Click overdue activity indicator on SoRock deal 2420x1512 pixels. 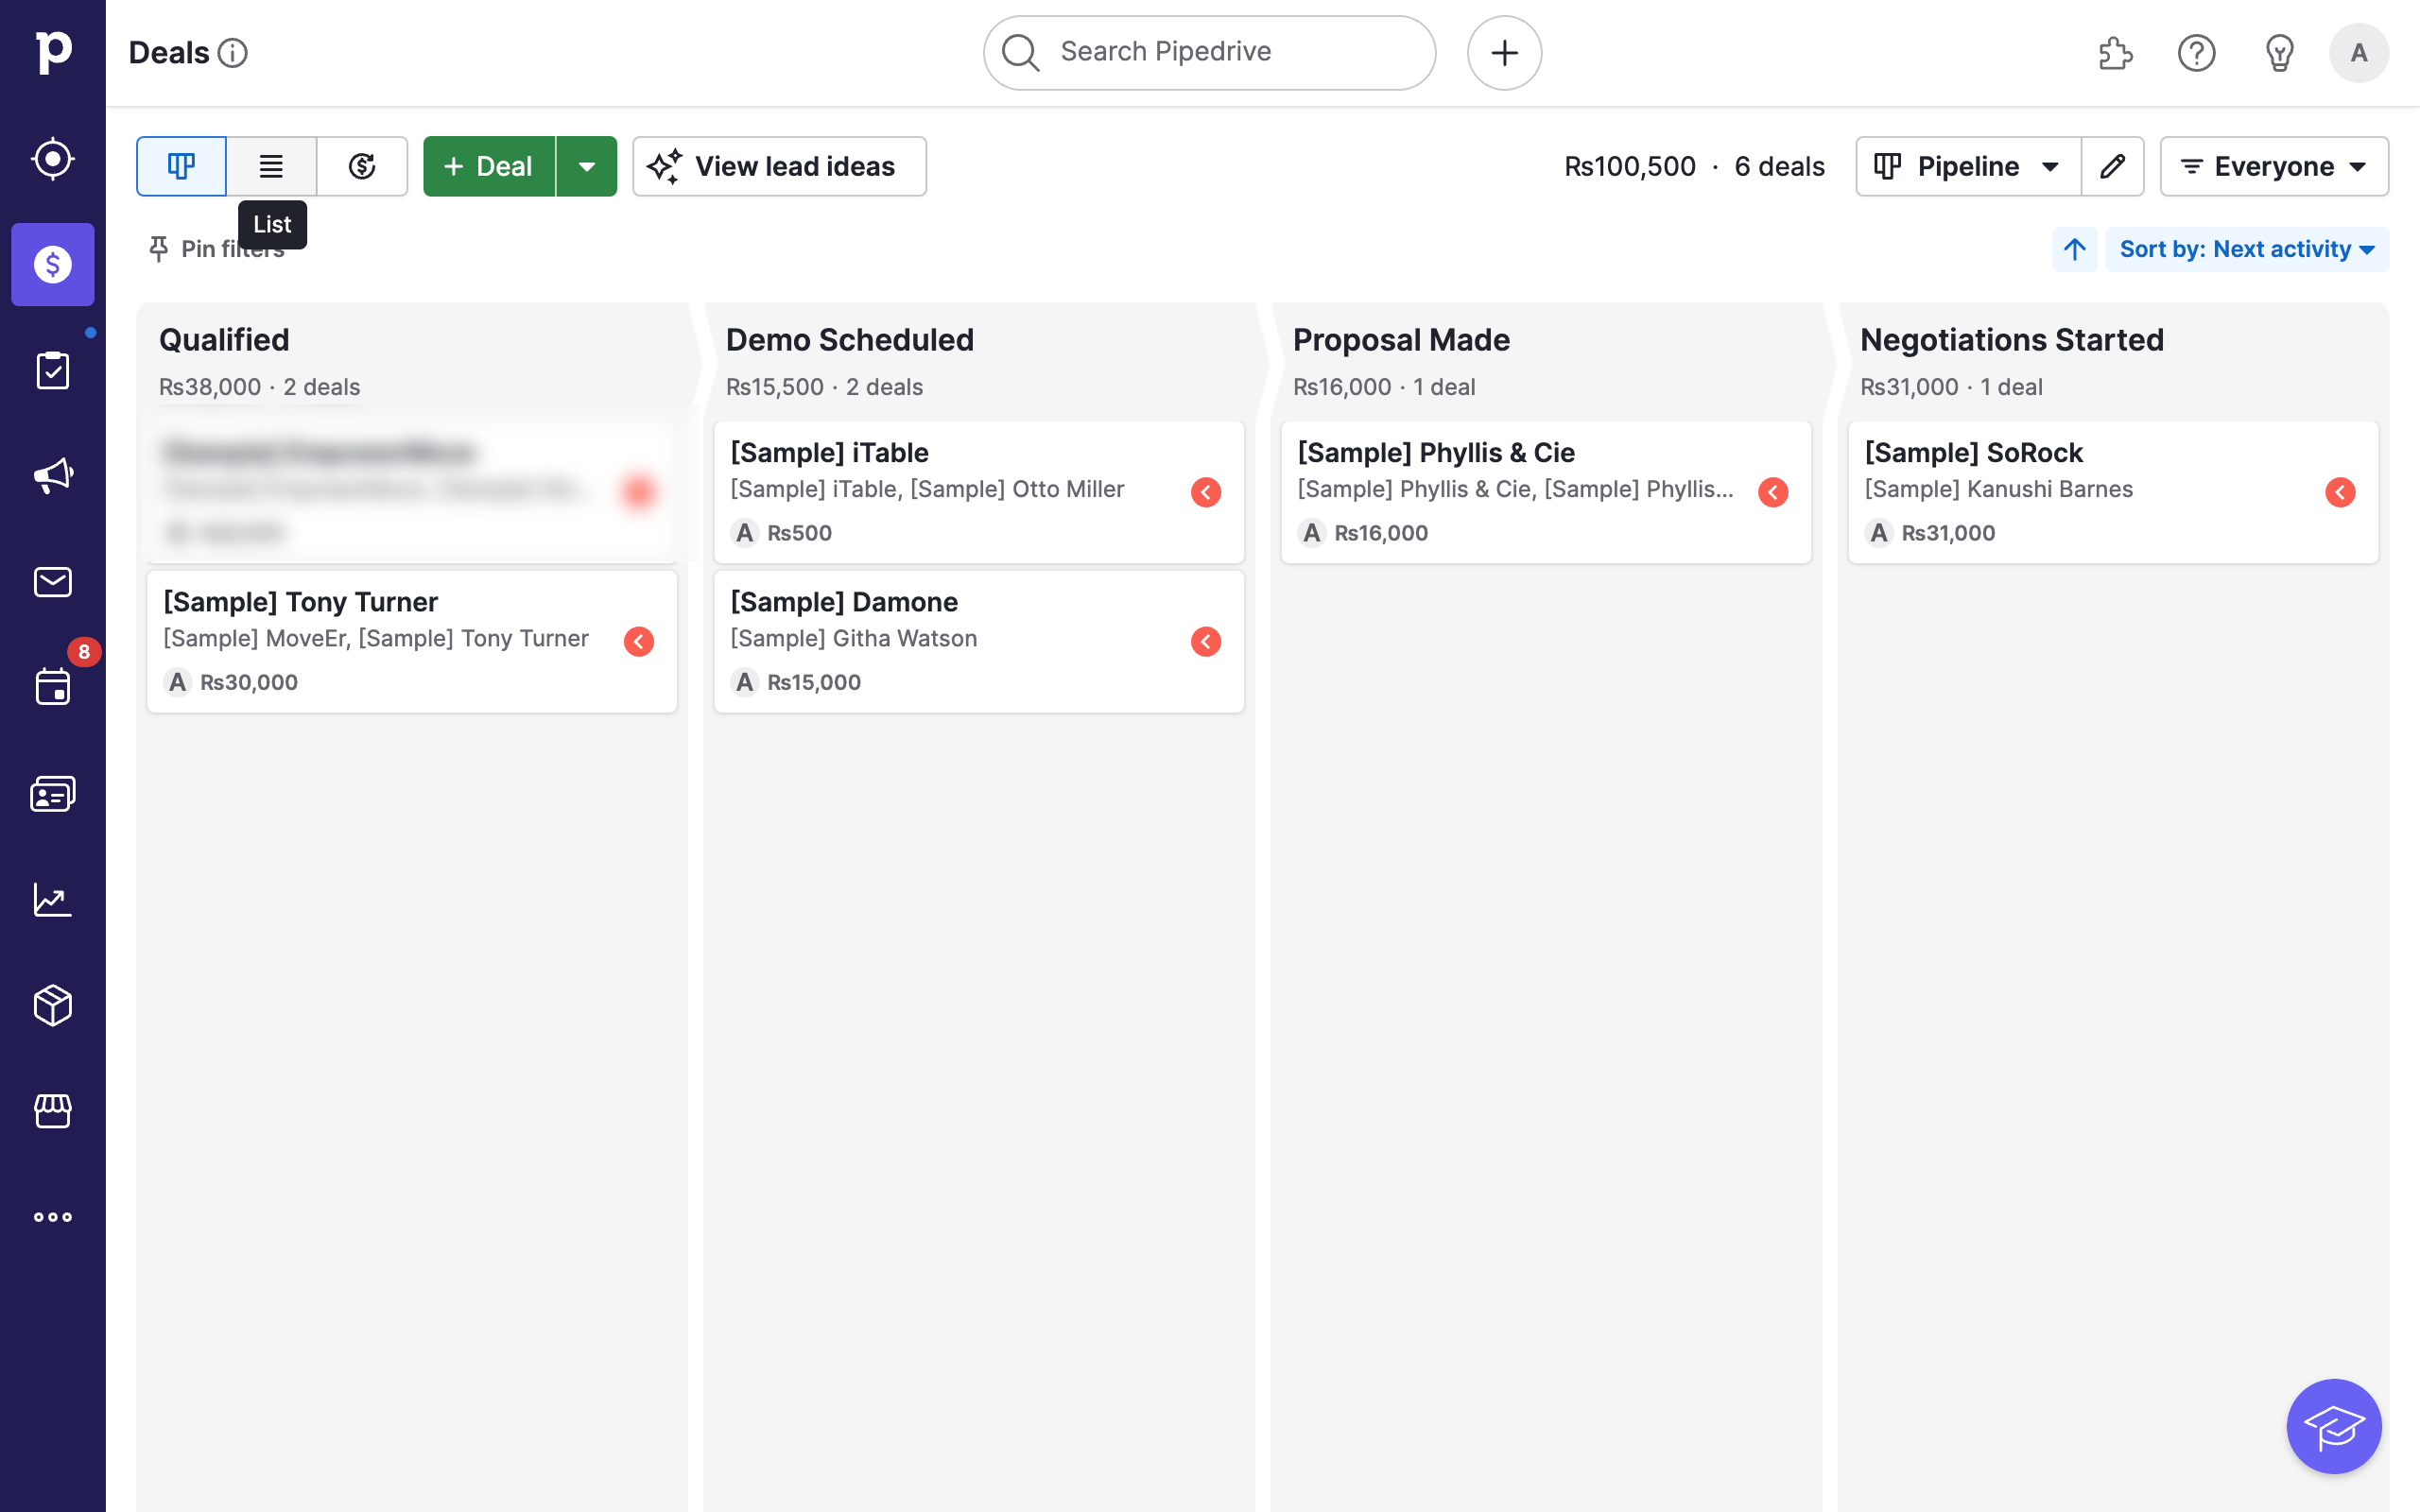(2339, 492)
